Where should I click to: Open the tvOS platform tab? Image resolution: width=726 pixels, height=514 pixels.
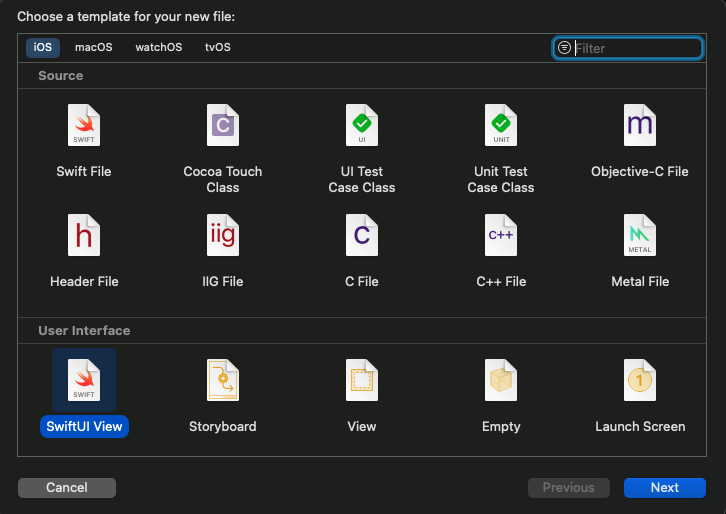tap(218, 48)
